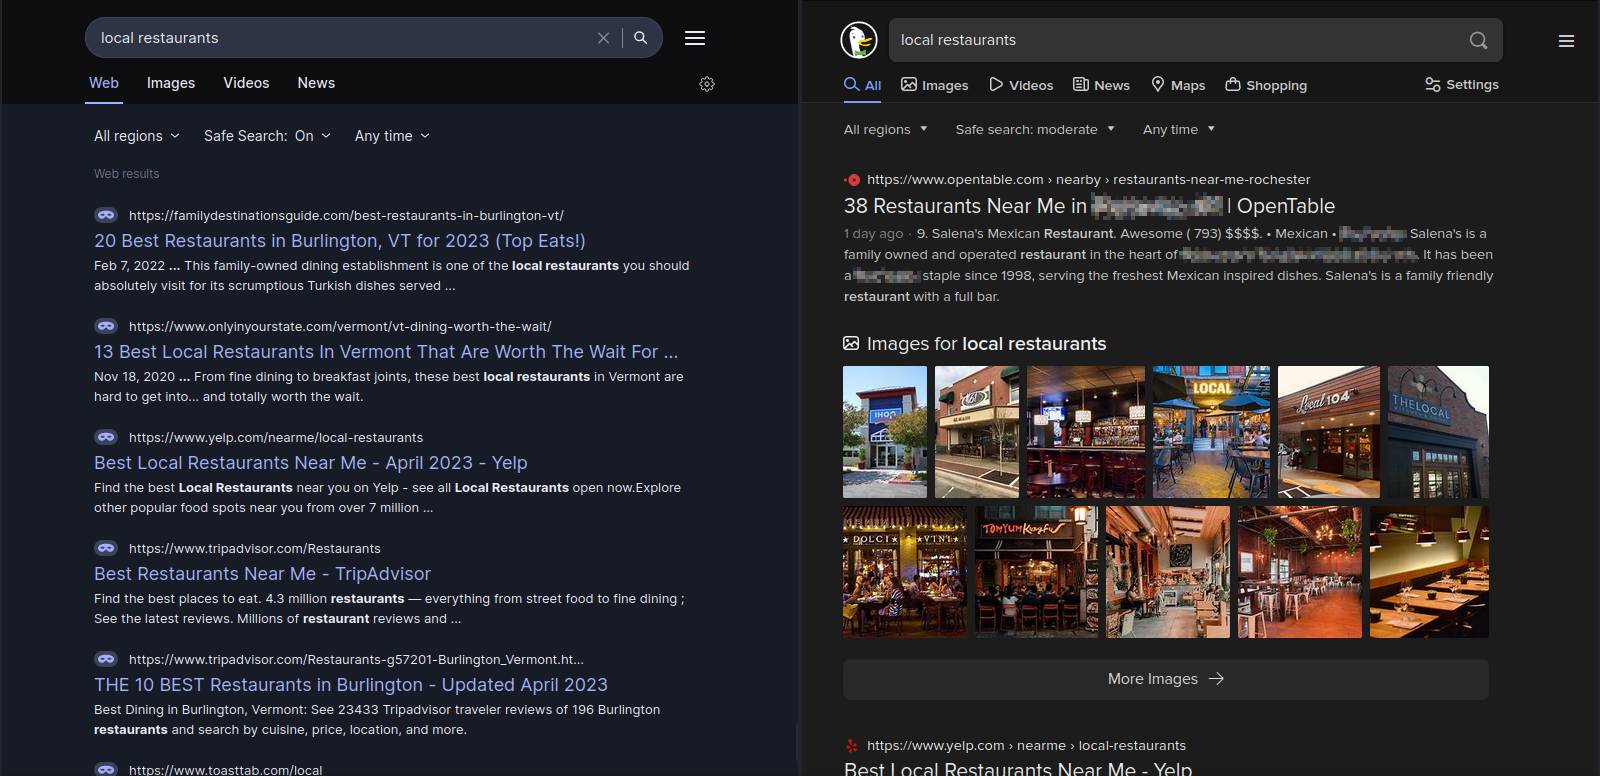Image resolution: width=1600 pixels, height=776 pixels.
Task: Click the 'Web results' label
Action: coord(127,174)
